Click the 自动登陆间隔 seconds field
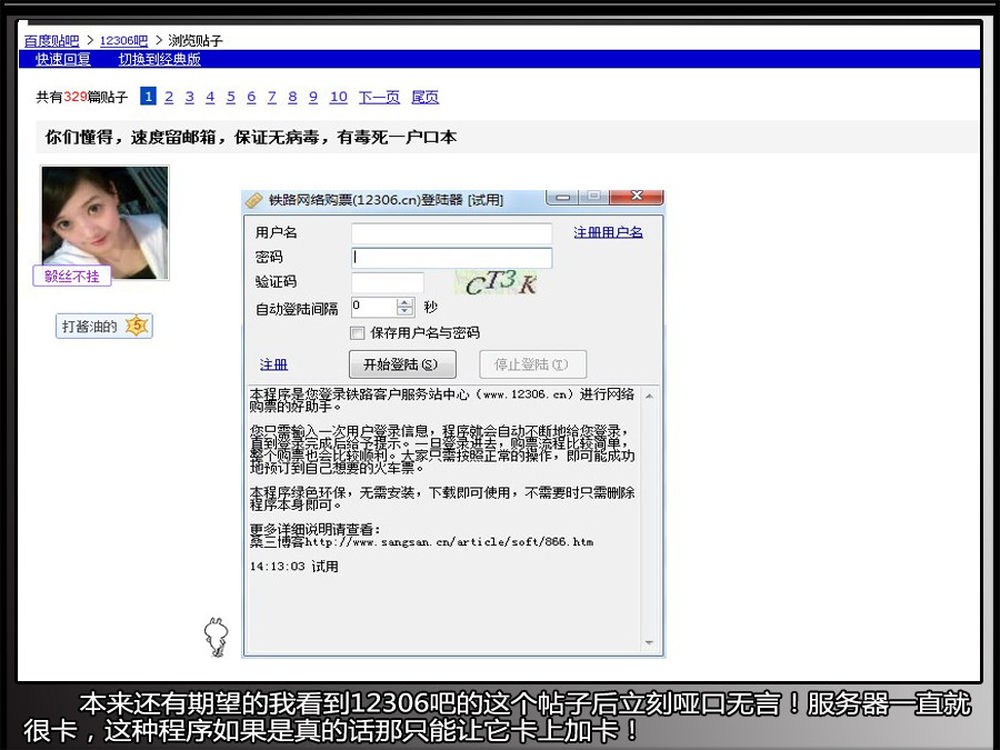 pyautogui.click(x=374, y=307)
